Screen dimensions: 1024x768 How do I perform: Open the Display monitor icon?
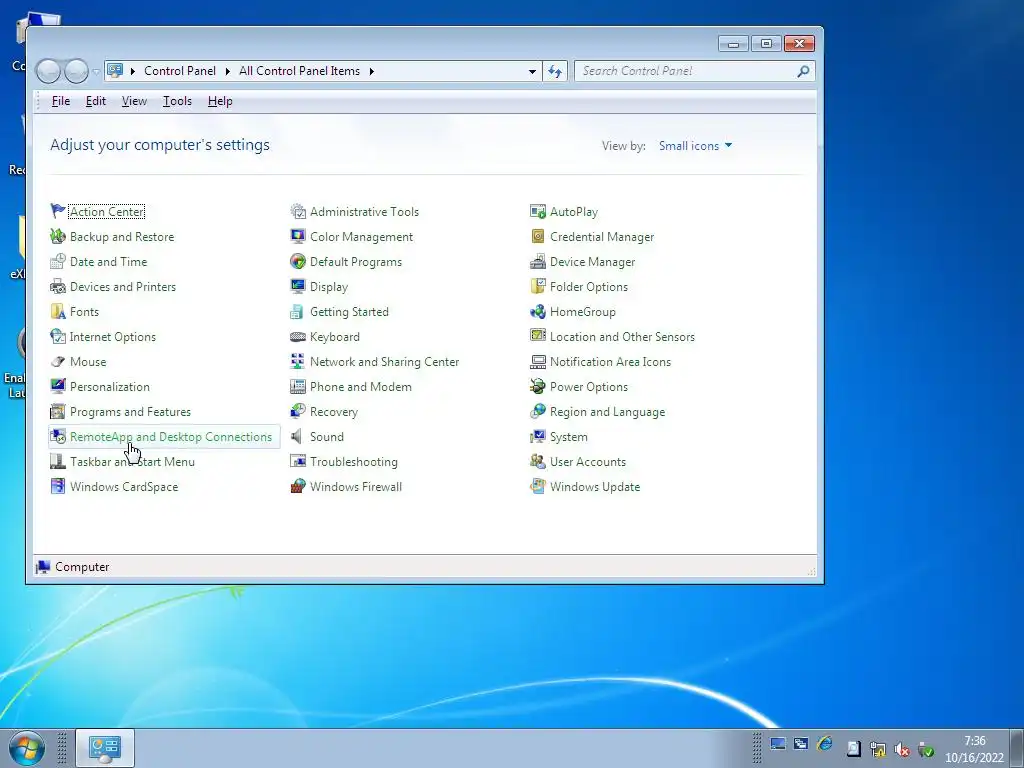click(298, 286)
